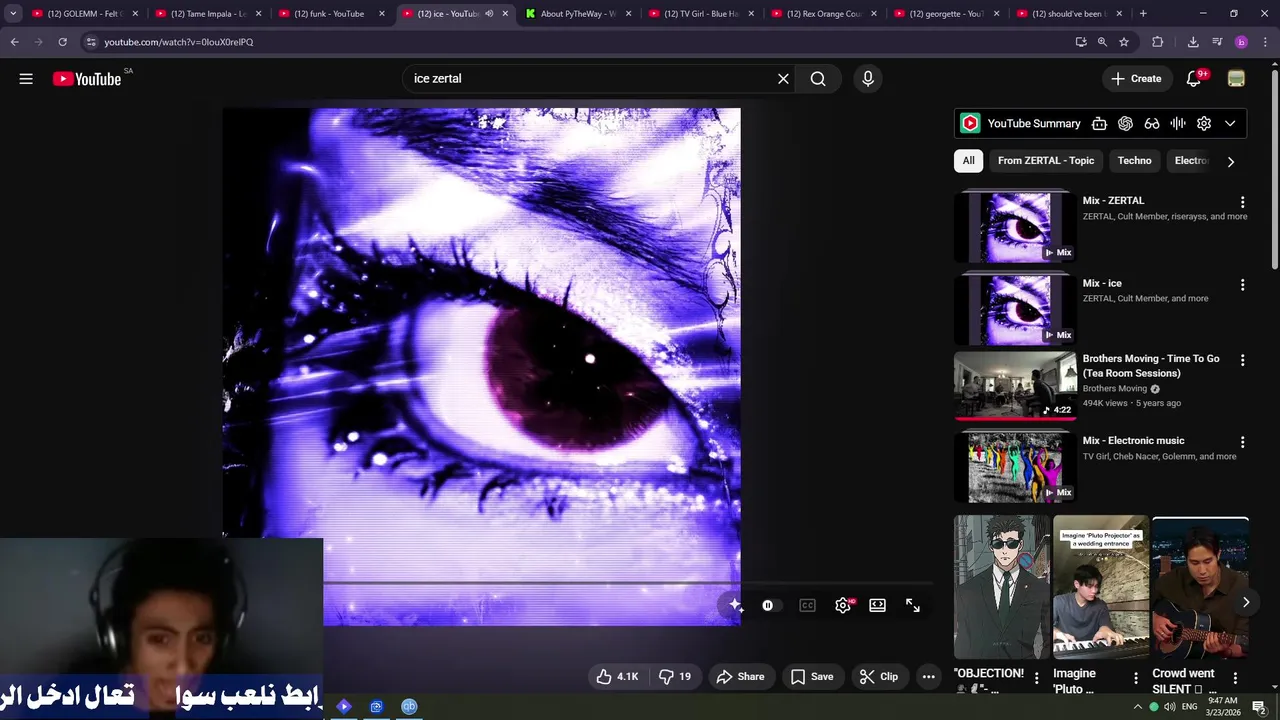
Task: Bookmark this page with star
Action: pyautogui.click(x=1124, y=42)
